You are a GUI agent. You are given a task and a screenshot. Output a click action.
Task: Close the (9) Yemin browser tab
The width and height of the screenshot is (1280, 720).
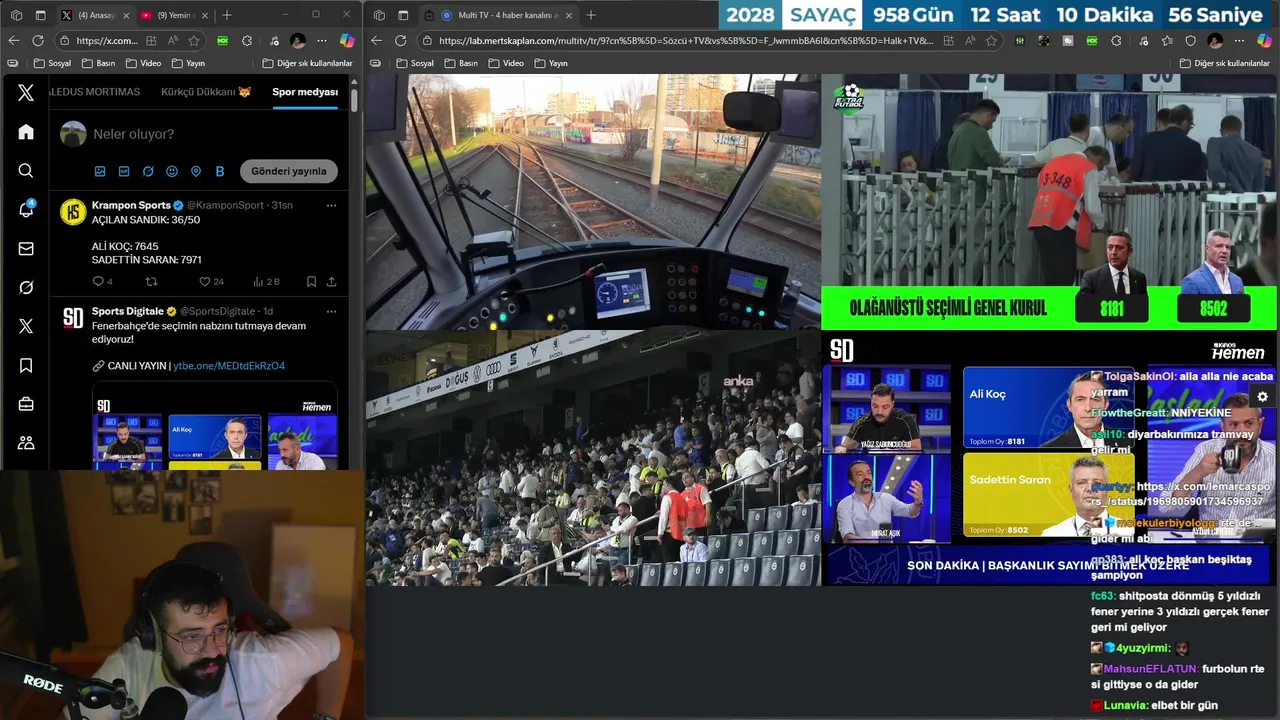[x=204, y=15]
